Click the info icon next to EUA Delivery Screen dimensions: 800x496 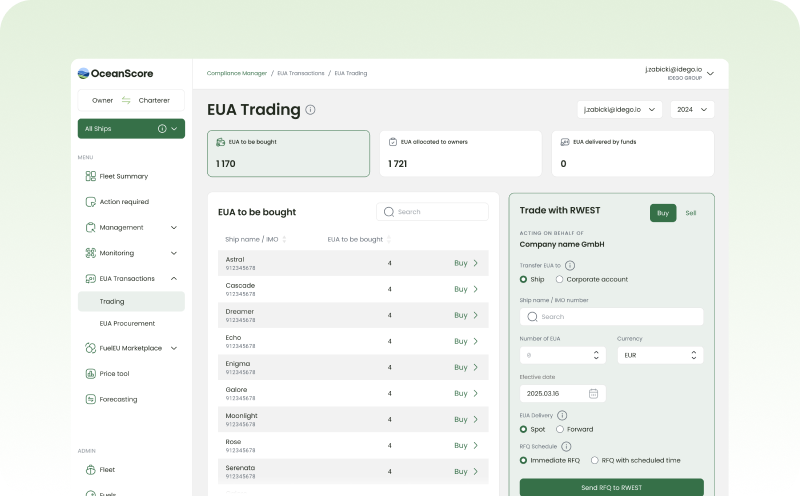(562, 414)
